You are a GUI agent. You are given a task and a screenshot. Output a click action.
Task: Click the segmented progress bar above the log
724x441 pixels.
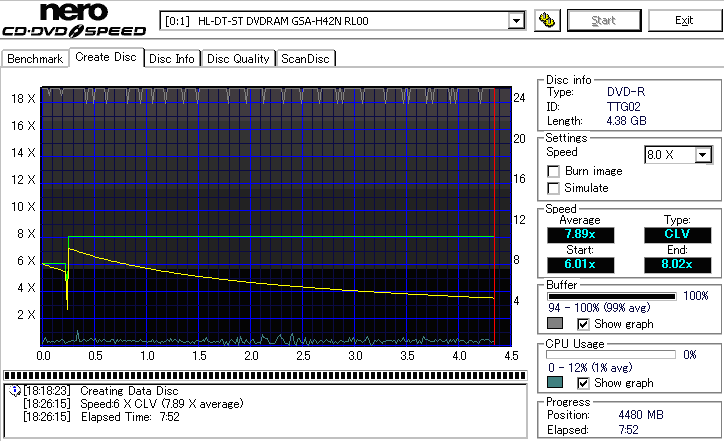[265, 376]
